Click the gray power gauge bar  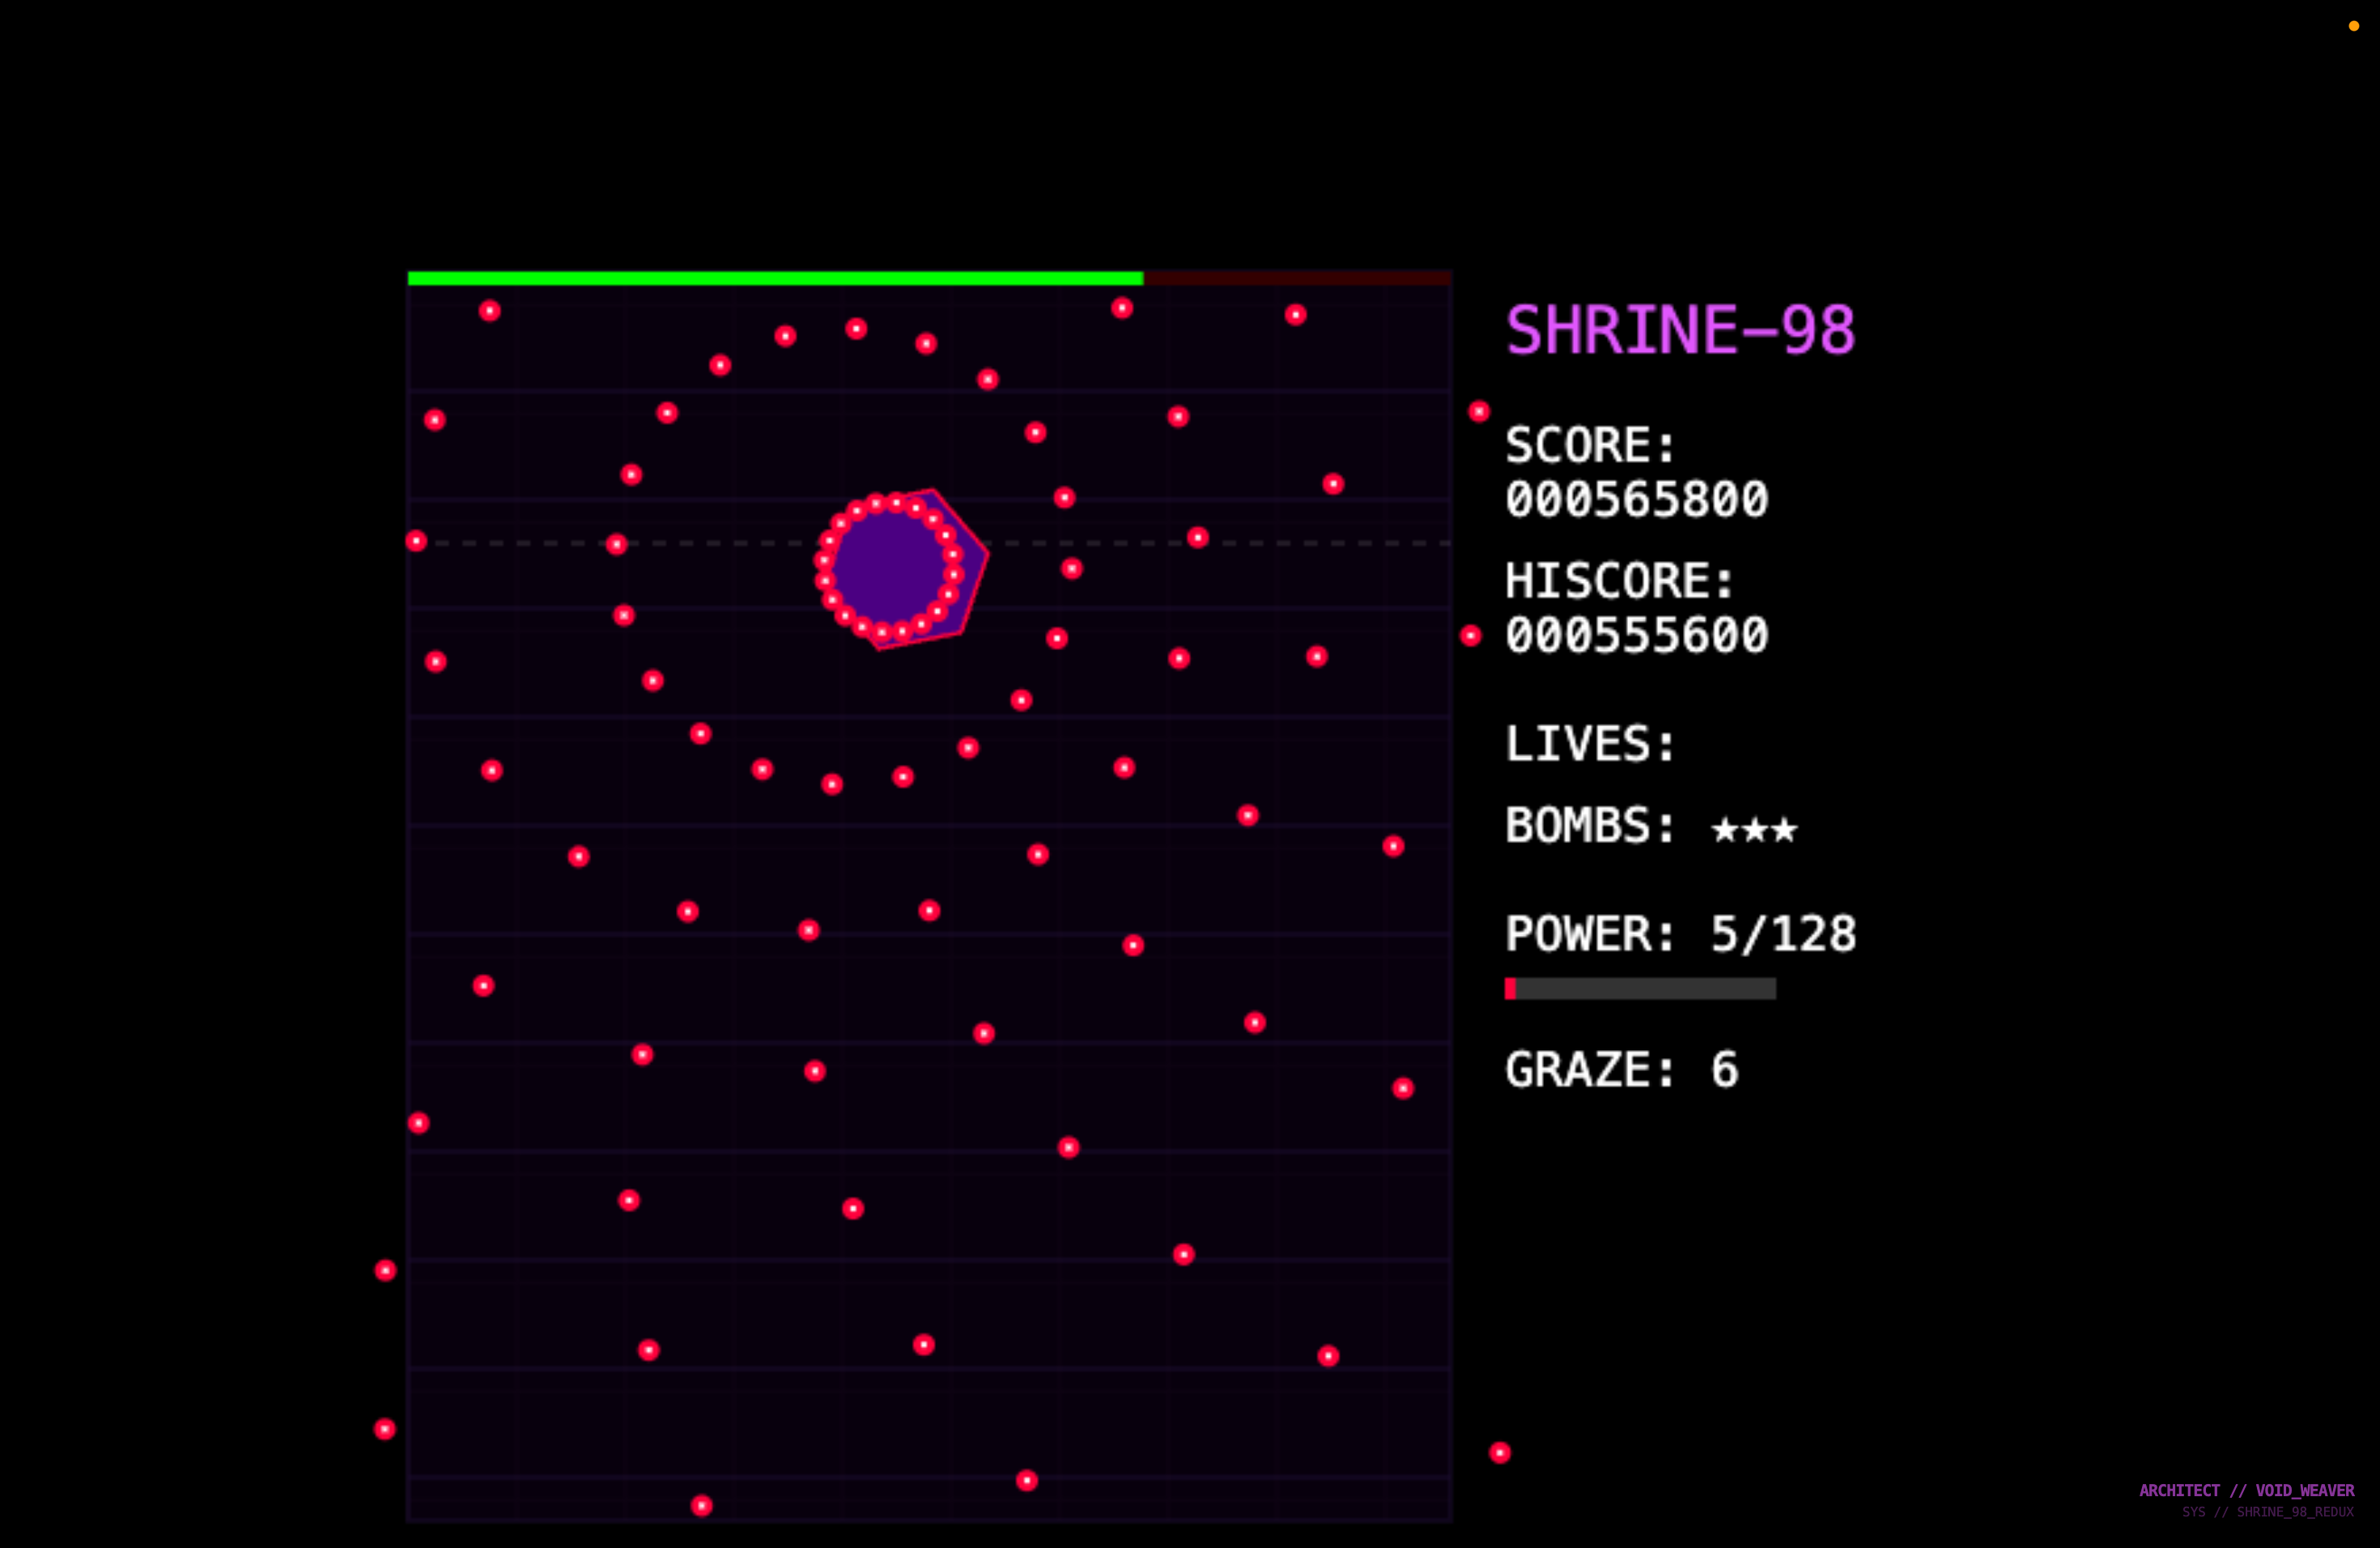1645,988
